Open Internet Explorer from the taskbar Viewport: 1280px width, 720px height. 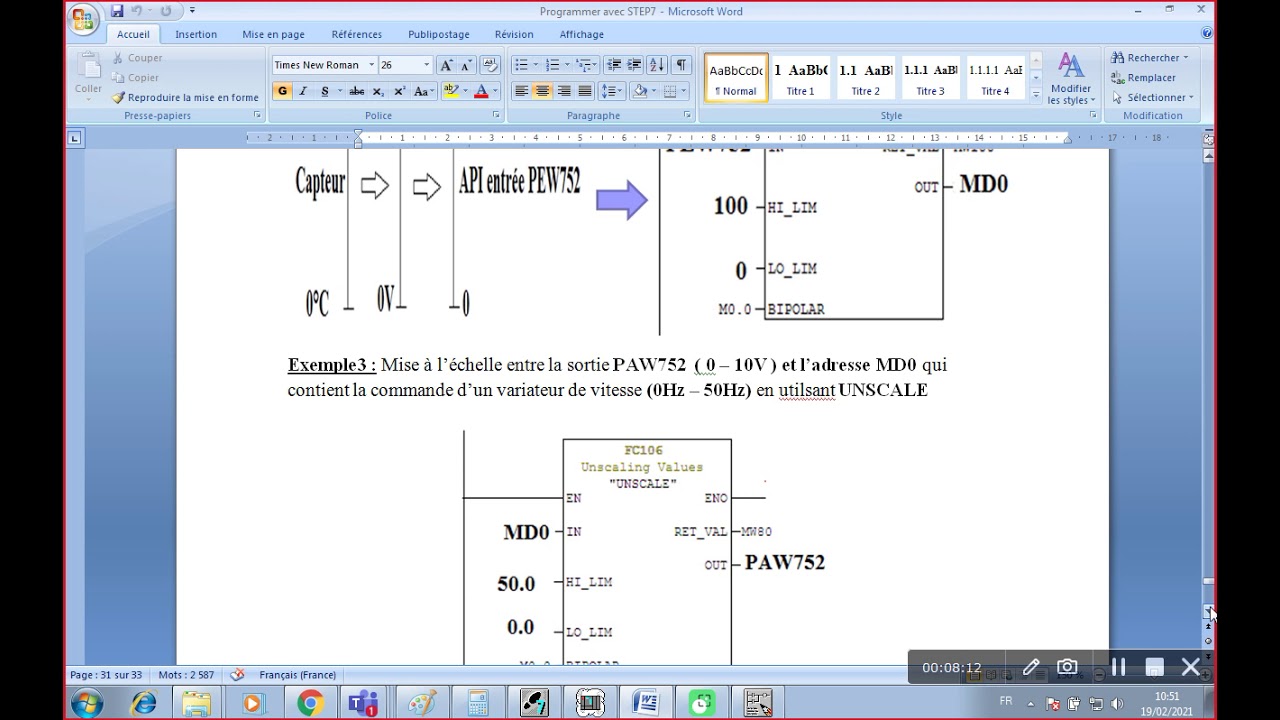[144, 703]
